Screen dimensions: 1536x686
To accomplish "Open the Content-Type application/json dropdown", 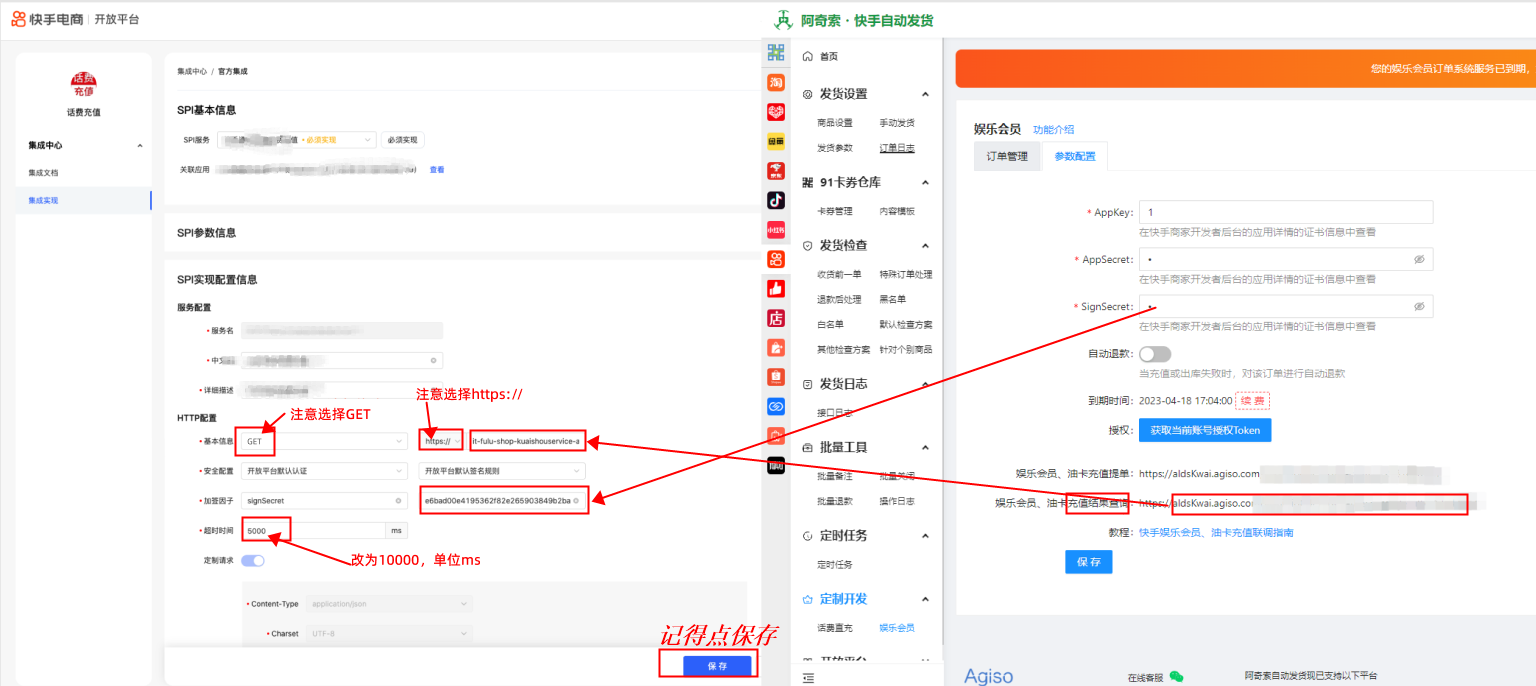I will tap(390, 604).
